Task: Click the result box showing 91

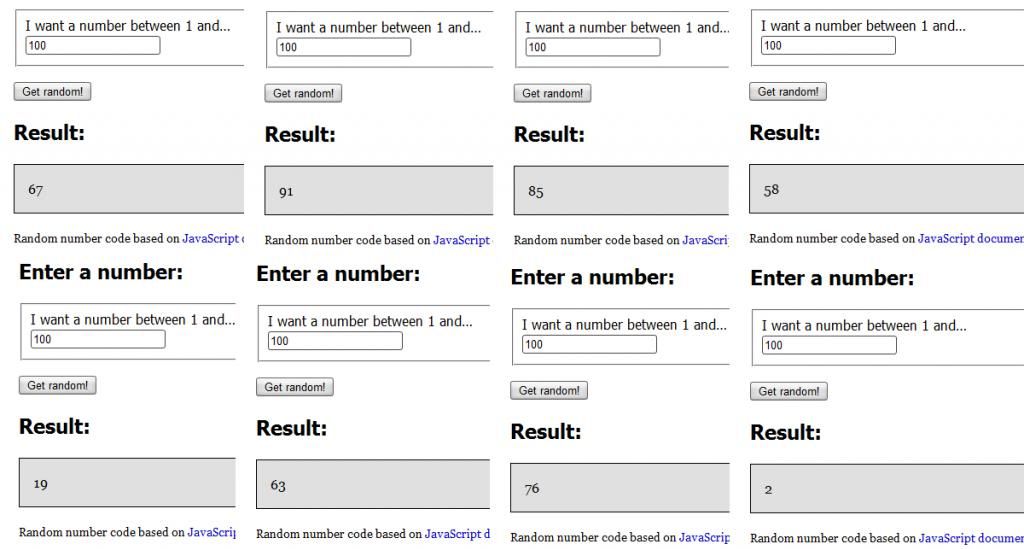Action: click(379, 192)
